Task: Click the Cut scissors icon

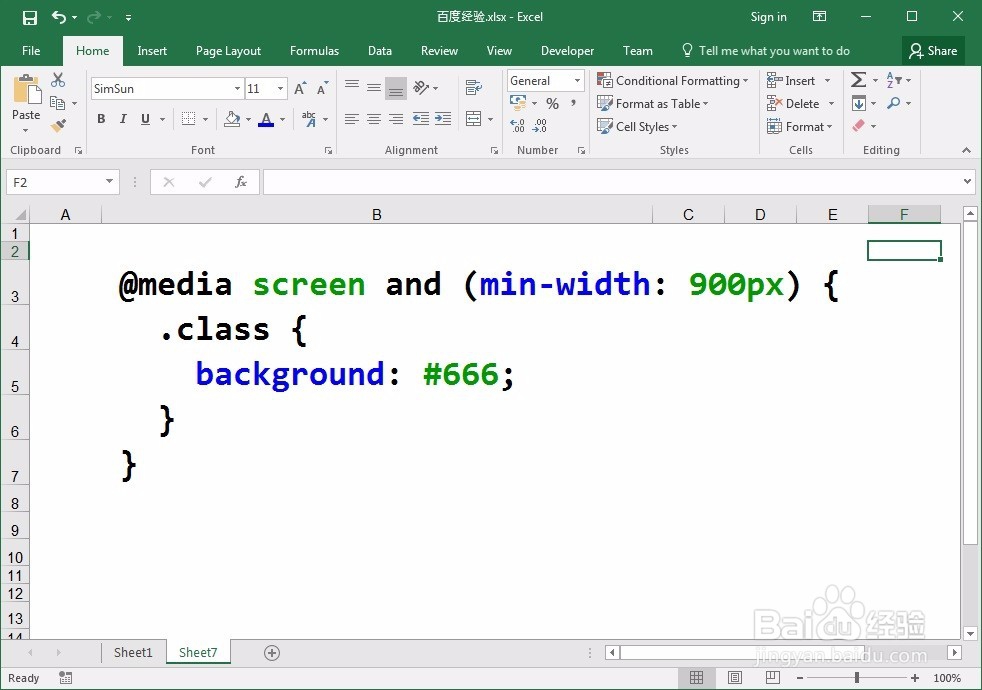Action: point(58,80)
